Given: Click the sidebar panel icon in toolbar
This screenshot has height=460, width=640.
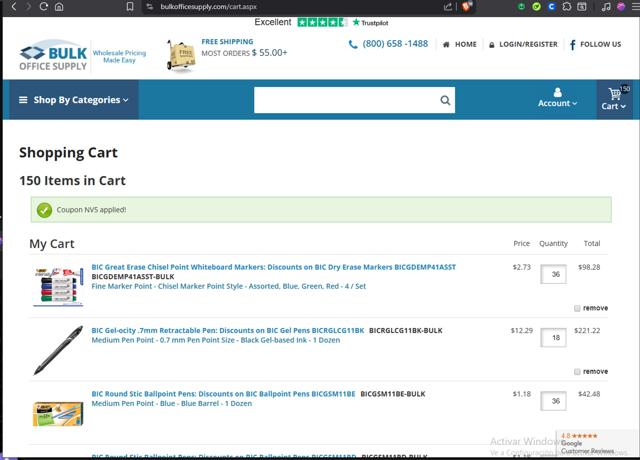Looking at the screenshot, I should tap(582, 7).
